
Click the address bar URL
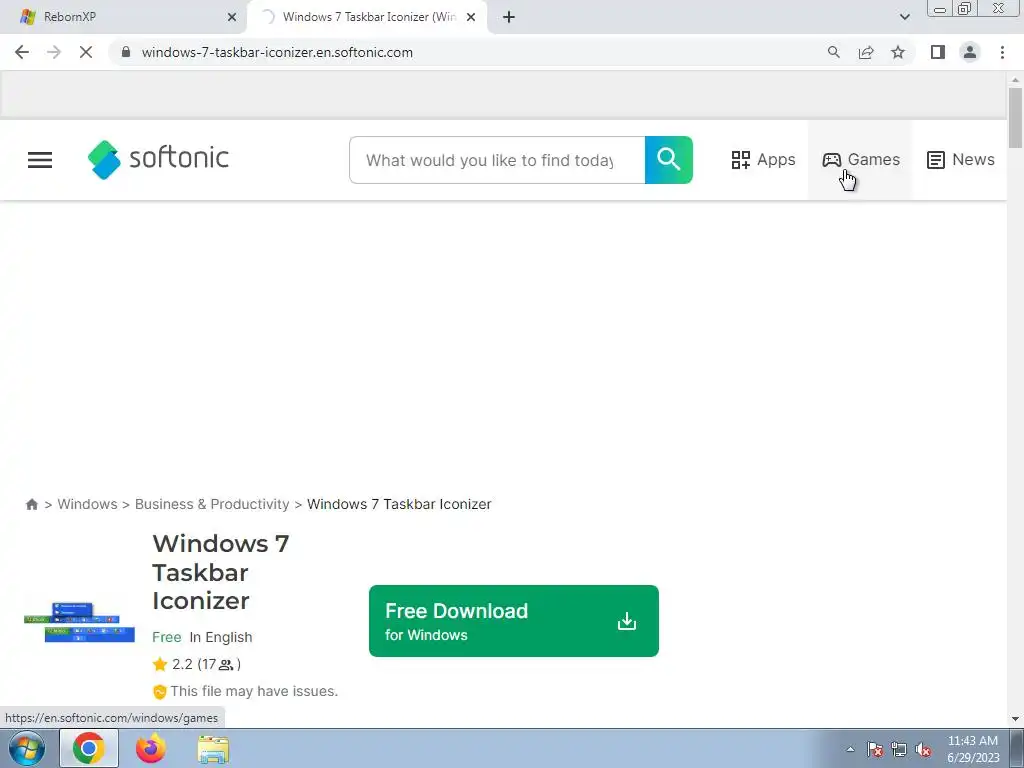pos(277,52)
